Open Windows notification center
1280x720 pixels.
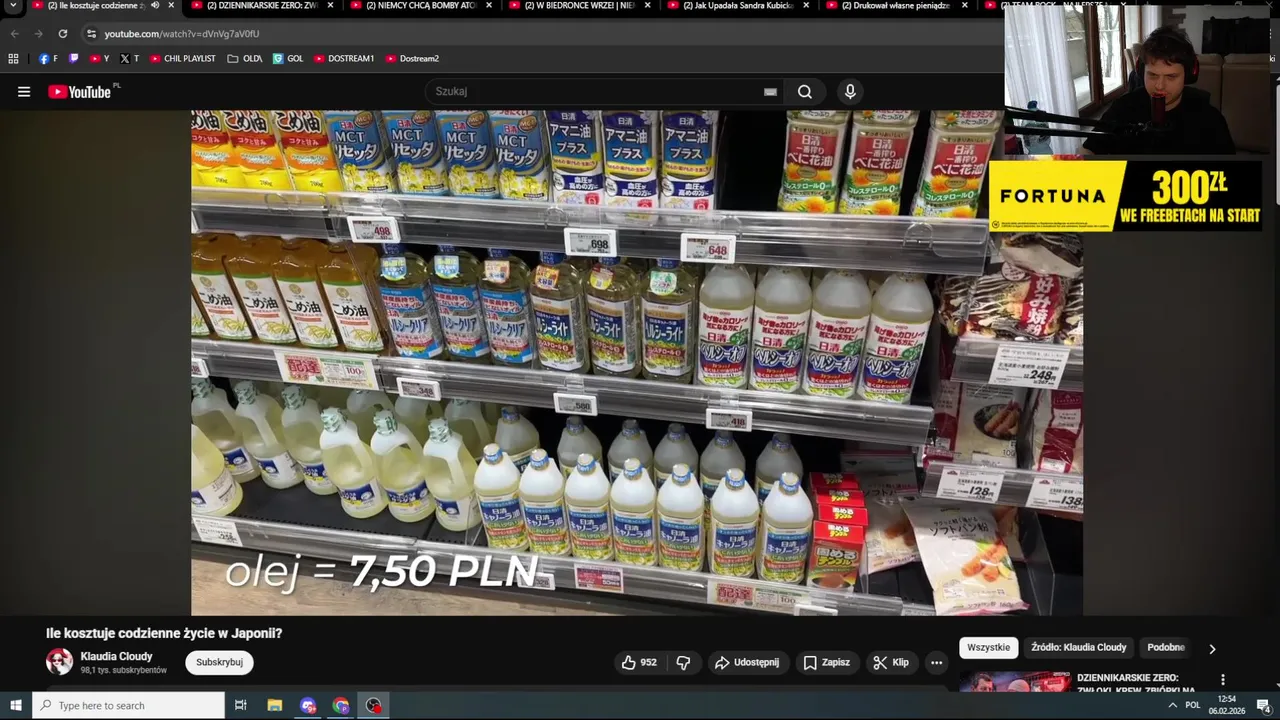click(1263, 706)
